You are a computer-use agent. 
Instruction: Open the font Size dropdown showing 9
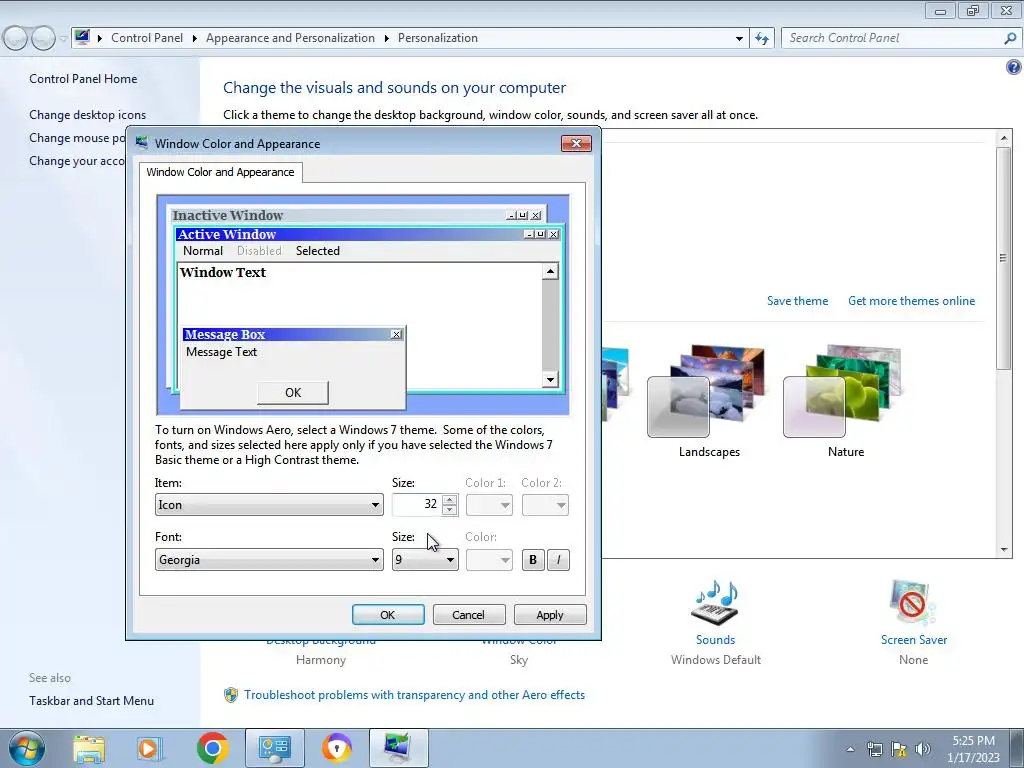click(425, 560)
